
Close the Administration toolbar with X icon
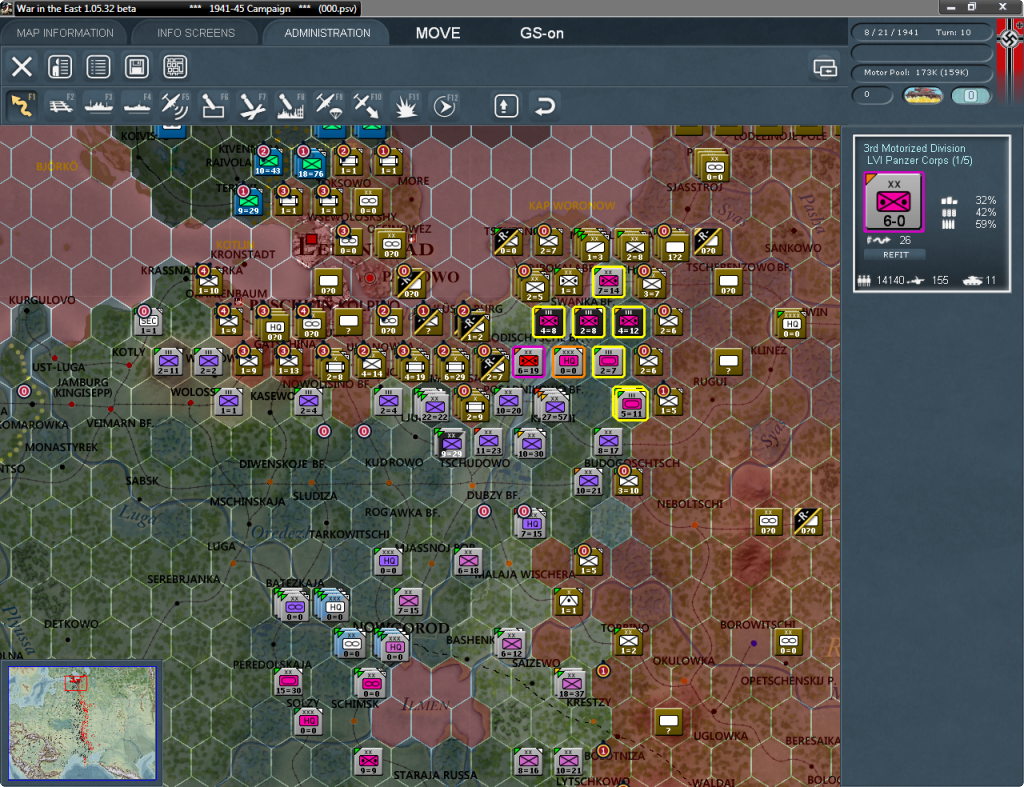[x=22, y=67]
